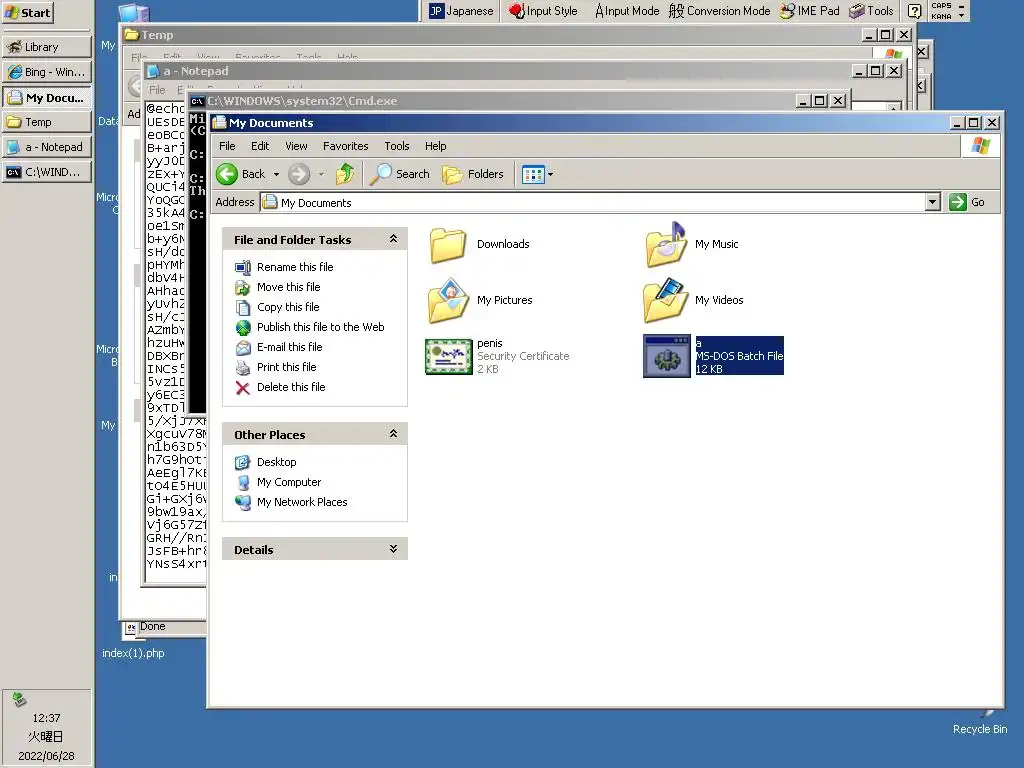Open the View menu in My Documents
The width and height of the screenshot is (1024, 768).
(x=296, y=146)
